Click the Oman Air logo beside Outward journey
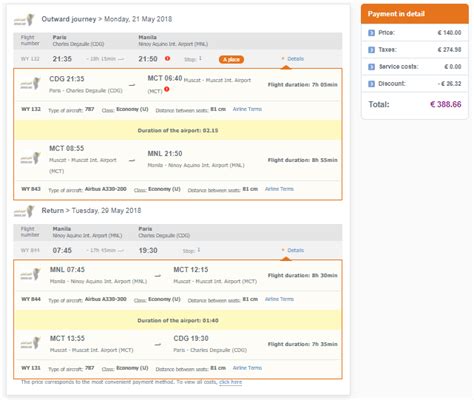Image resolution: width=474 pixels, height=400 pixels. pos(24,20)
